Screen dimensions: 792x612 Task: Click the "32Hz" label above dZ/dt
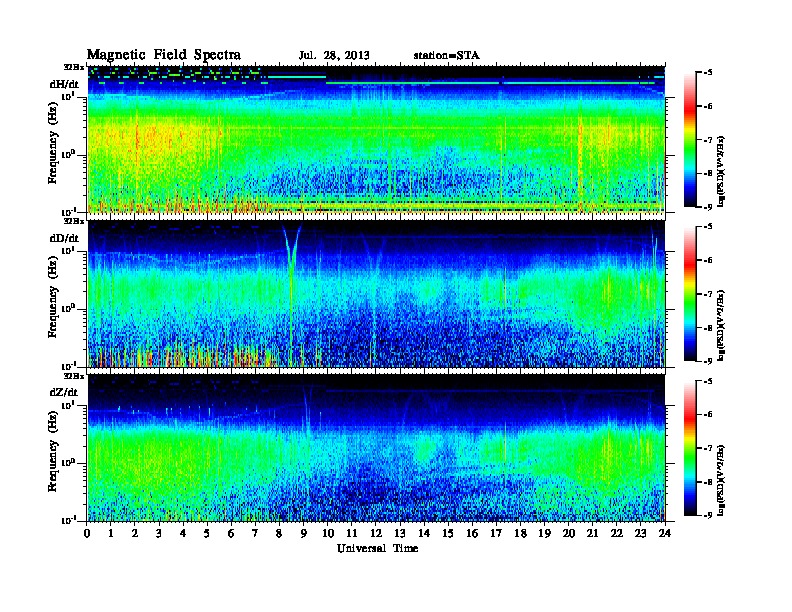point(74,376)
